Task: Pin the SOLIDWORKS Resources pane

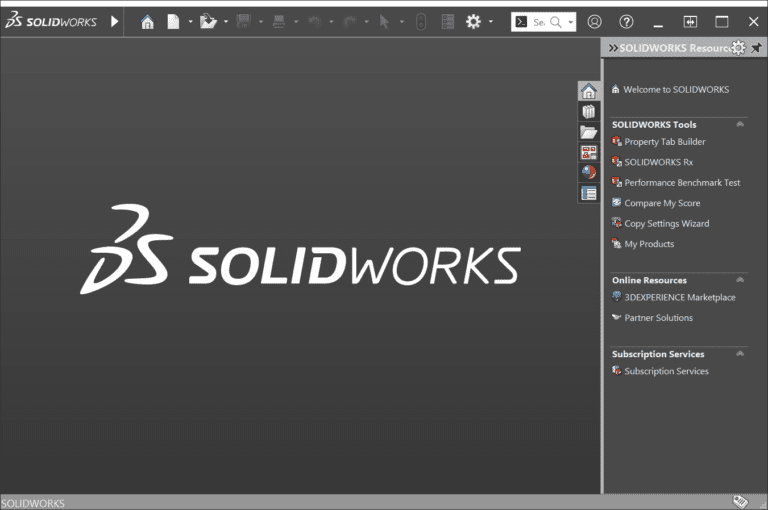Action: 757,48
